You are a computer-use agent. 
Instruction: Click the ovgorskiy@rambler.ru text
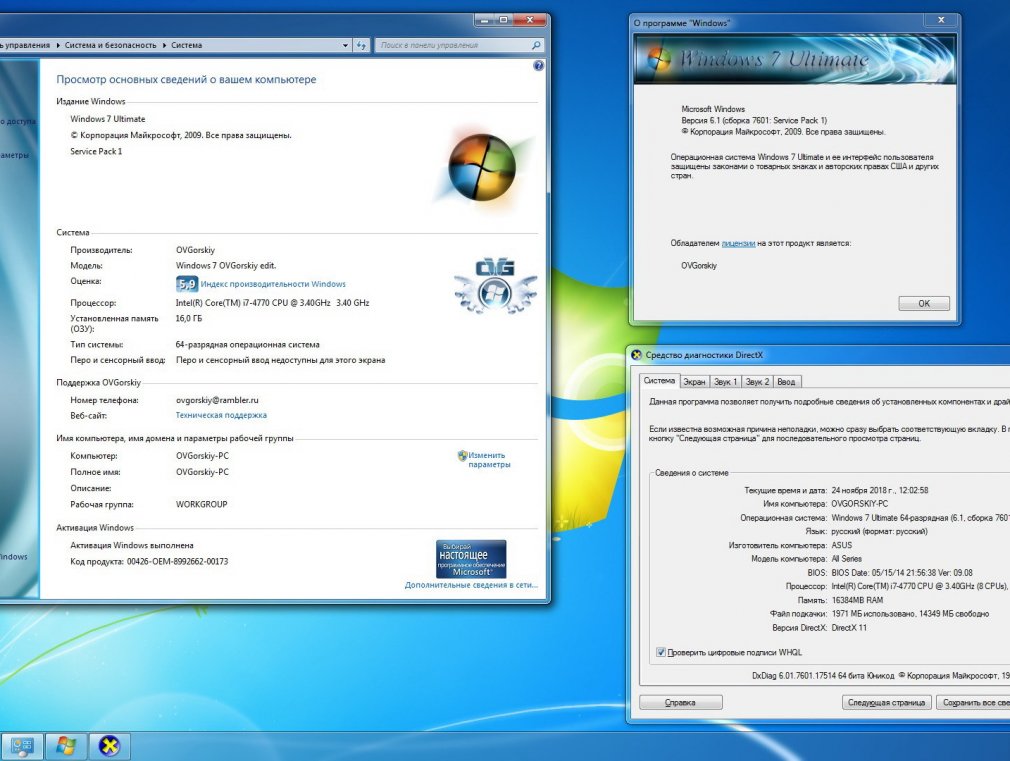(217, 400)
